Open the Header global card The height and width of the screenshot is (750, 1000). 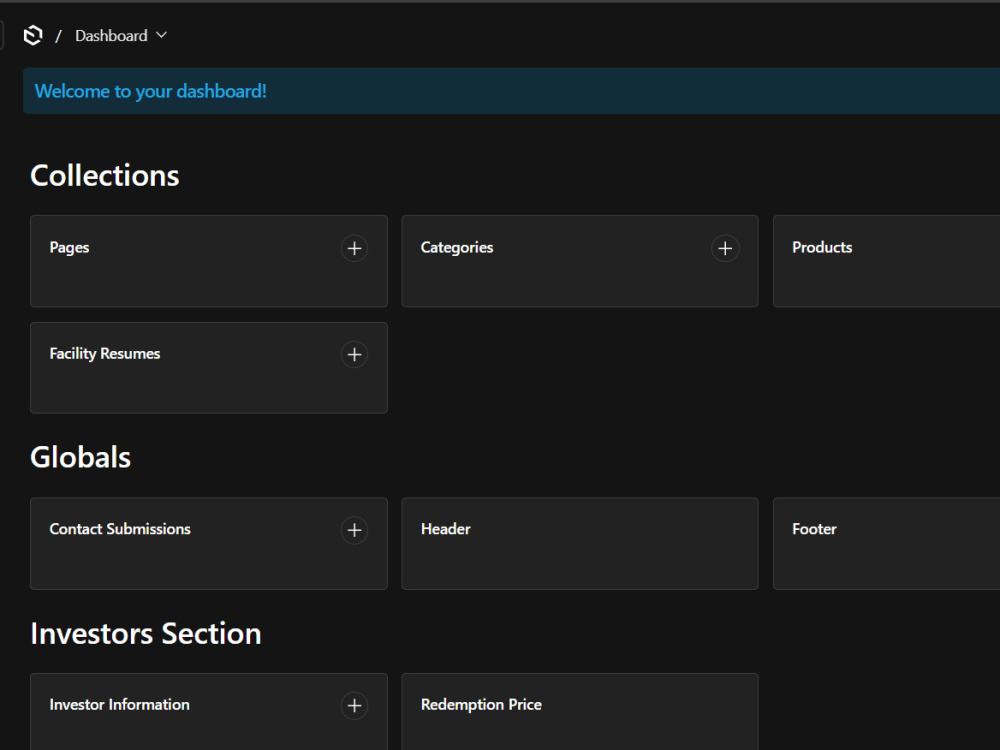click(580, 543)
